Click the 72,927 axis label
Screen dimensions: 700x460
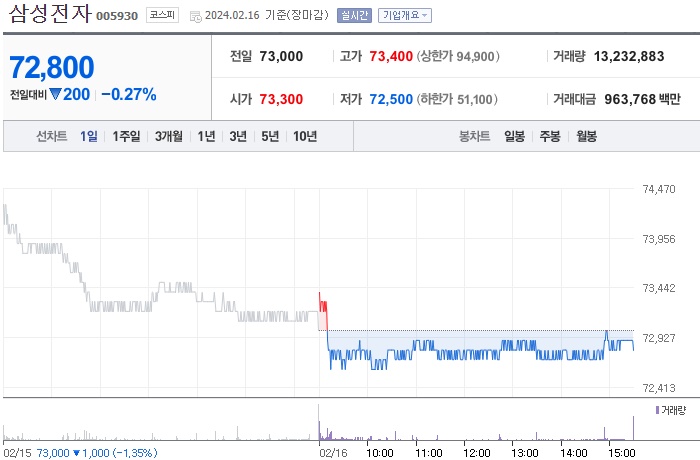(659, 338)
